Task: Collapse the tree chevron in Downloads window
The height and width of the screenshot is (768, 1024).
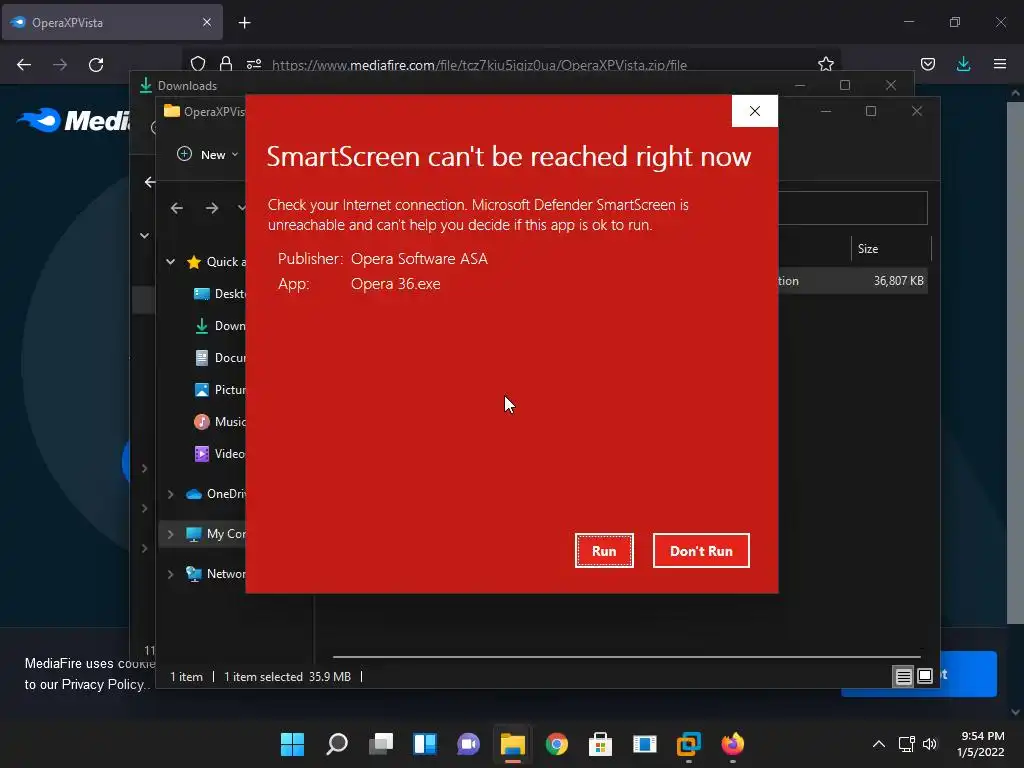Action: (144, 236)
